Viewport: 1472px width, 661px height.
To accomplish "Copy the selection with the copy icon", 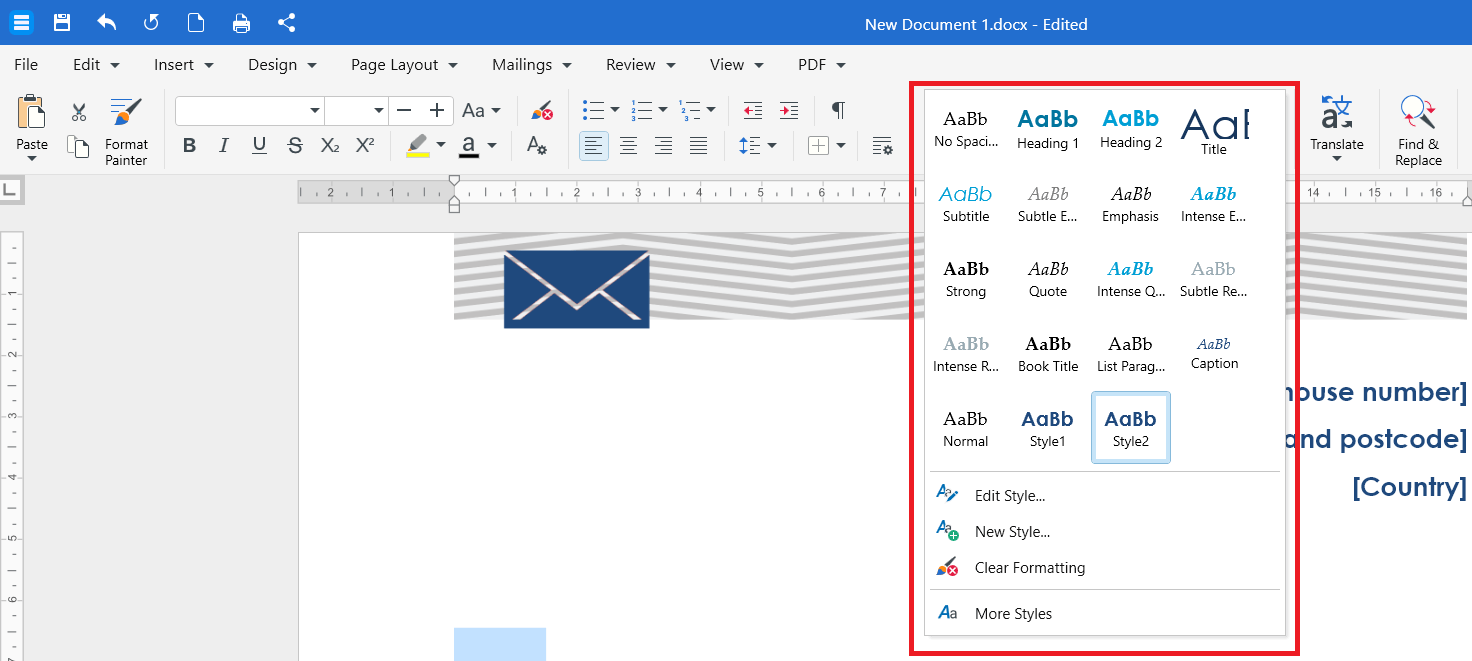I will click(79, 146).
